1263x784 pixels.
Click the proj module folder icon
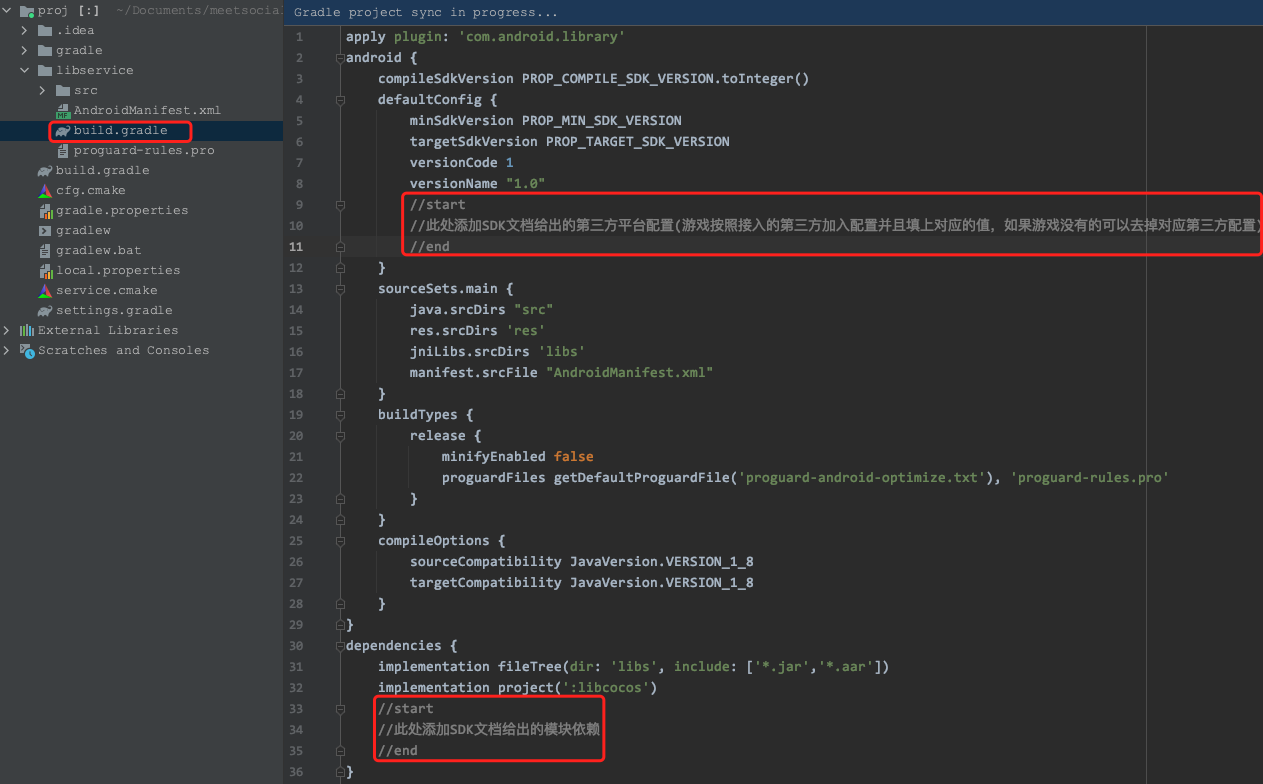(27, 10)
